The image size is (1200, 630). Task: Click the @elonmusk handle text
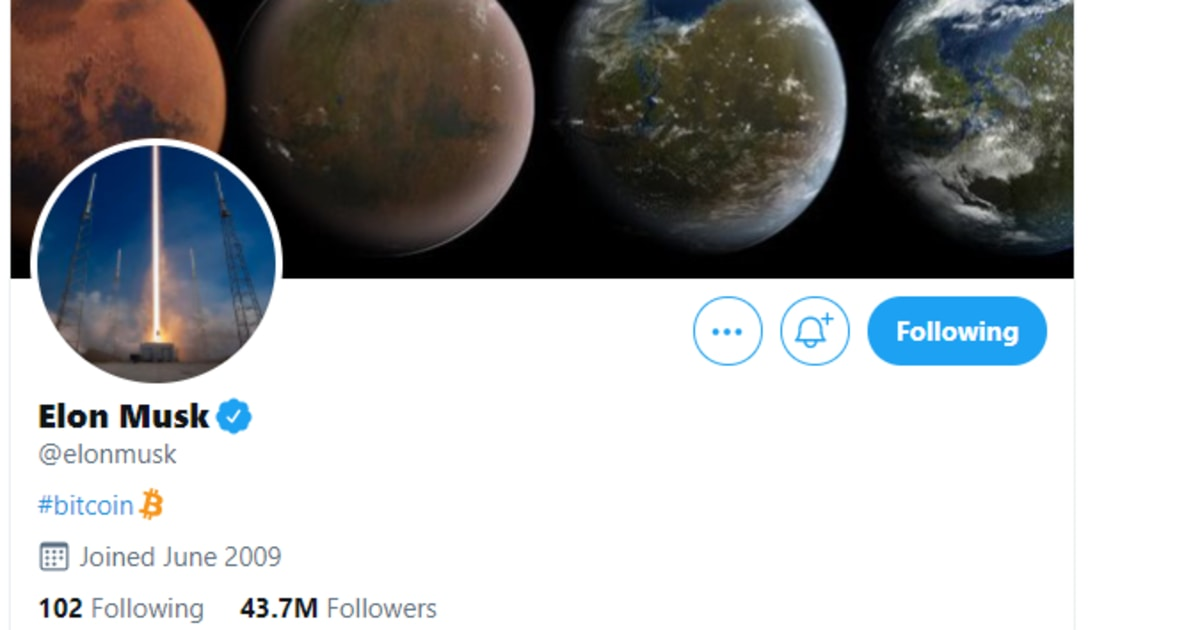[x=107, y=454]
